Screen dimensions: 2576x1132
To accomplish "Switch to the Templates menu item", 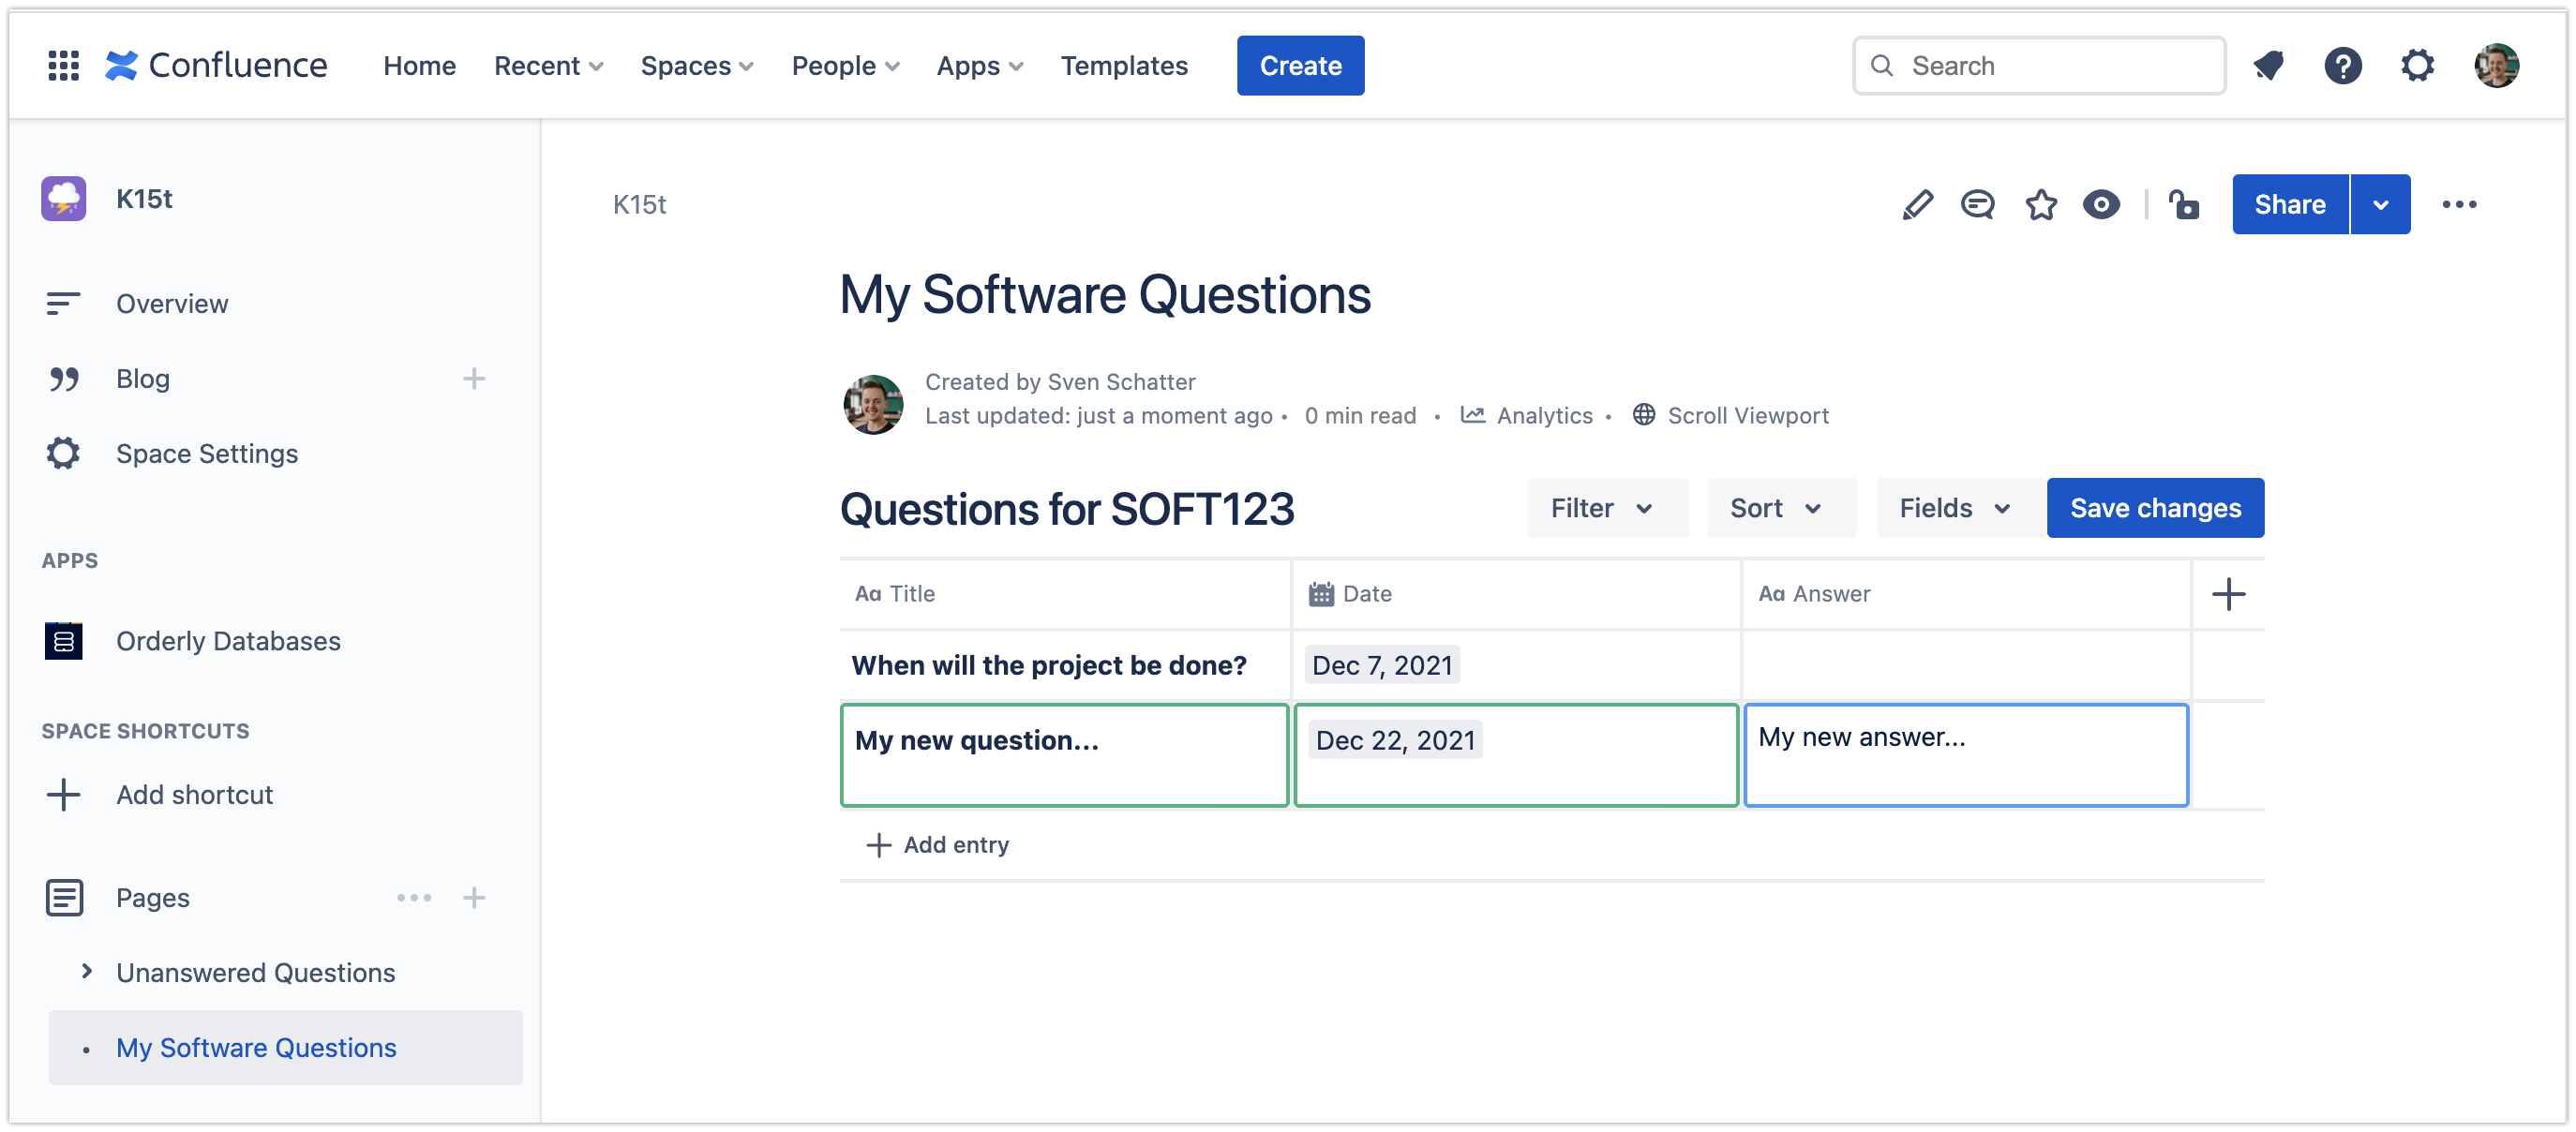I will [x=1124, y=65].
